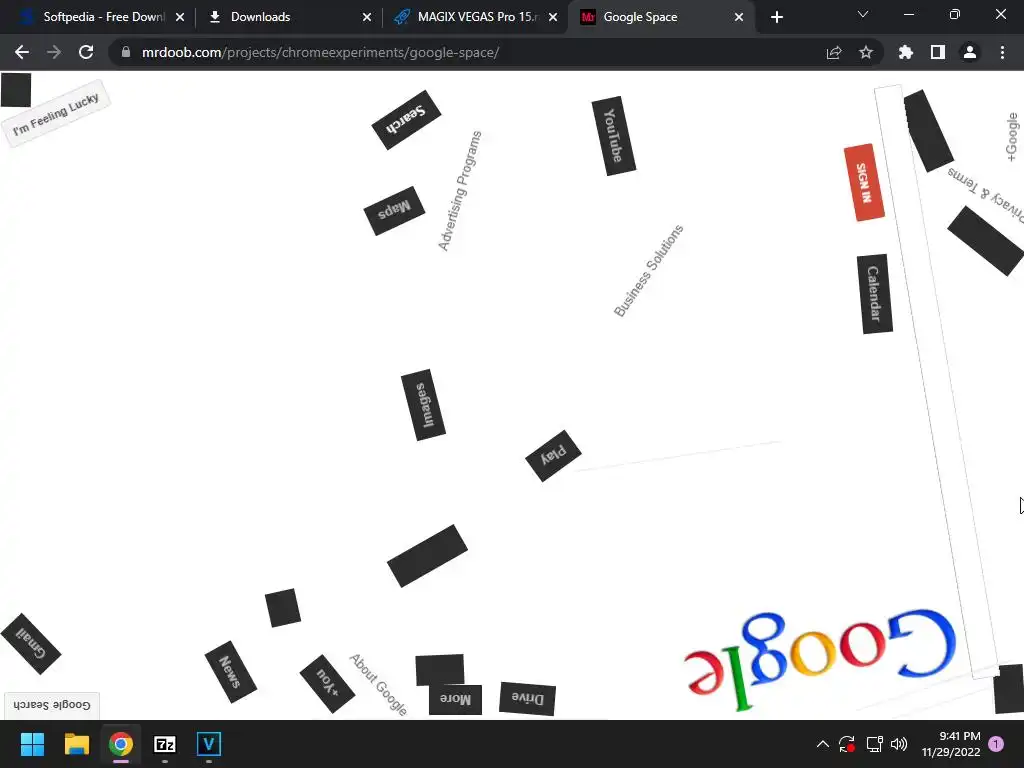Viewport: 1024px width, 768px height.
Task: Click the floating +You block
Action: pos(327,684)
